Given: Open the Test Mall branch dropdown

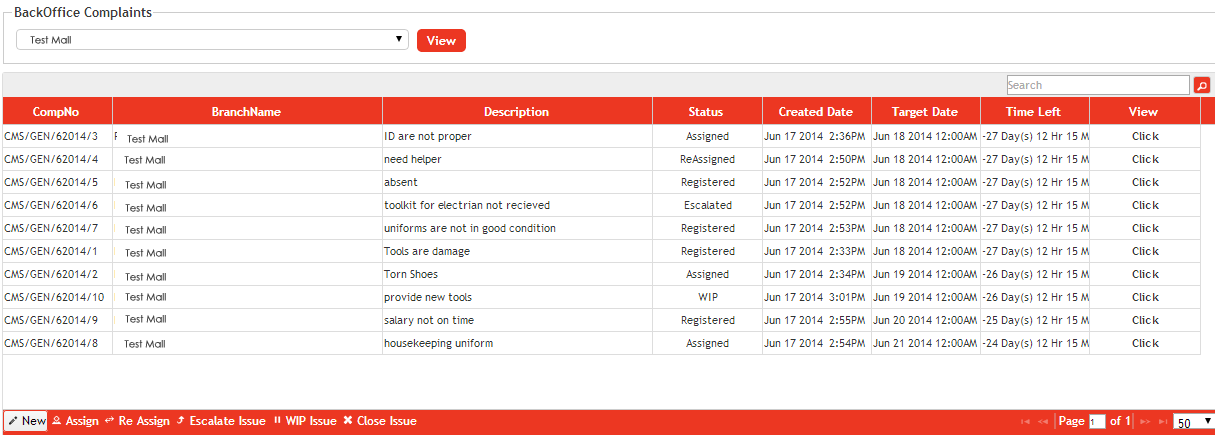Looking at the screenshot, I should coord(212,40).
